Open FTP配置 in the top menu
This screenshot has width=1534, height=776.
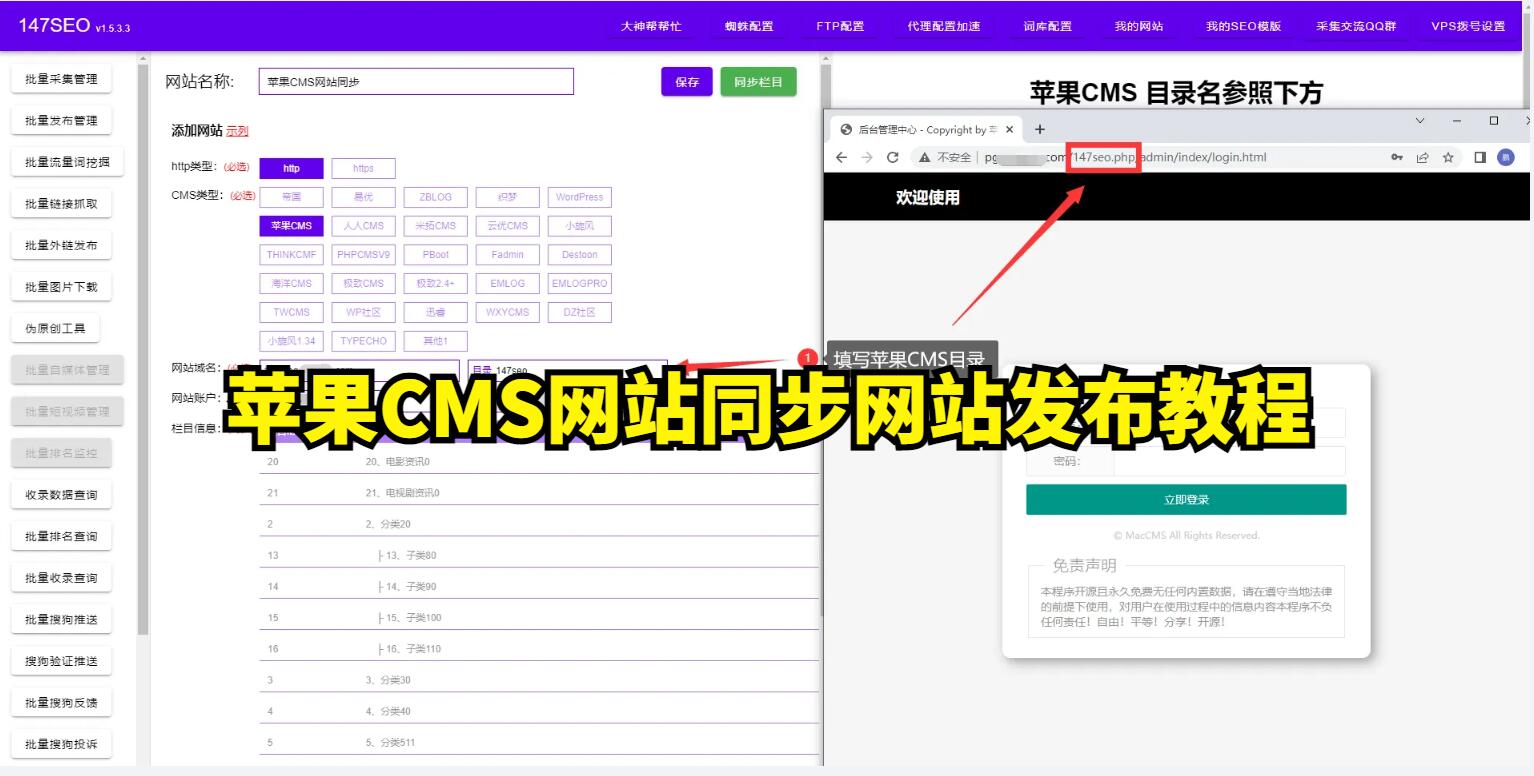coord(840,26)
